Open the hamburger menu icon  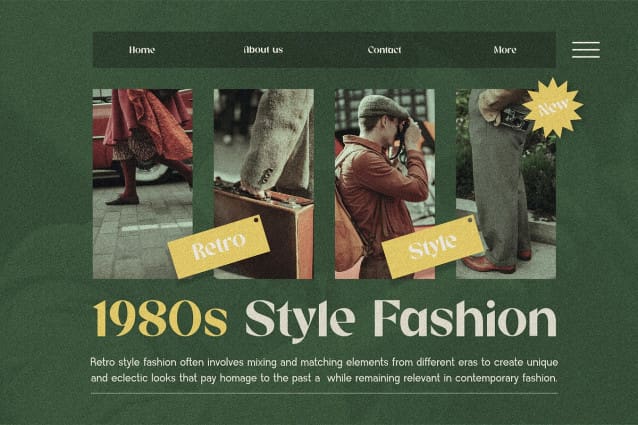coord(586,50)
